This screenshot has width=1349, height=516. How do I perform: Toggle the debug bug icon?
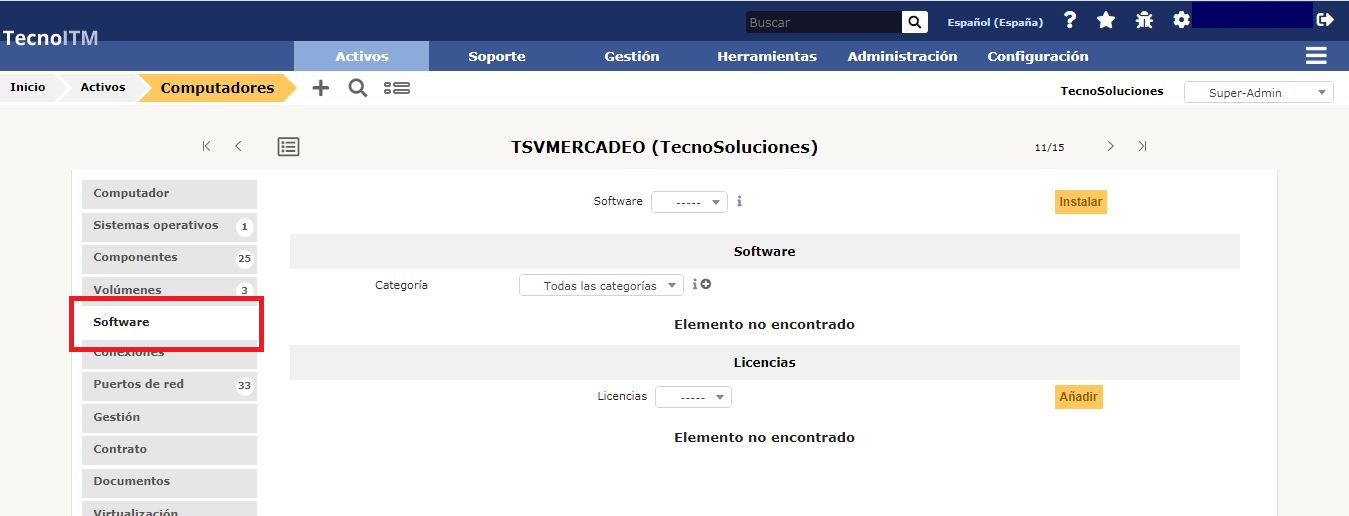(x=1144, y=21)
